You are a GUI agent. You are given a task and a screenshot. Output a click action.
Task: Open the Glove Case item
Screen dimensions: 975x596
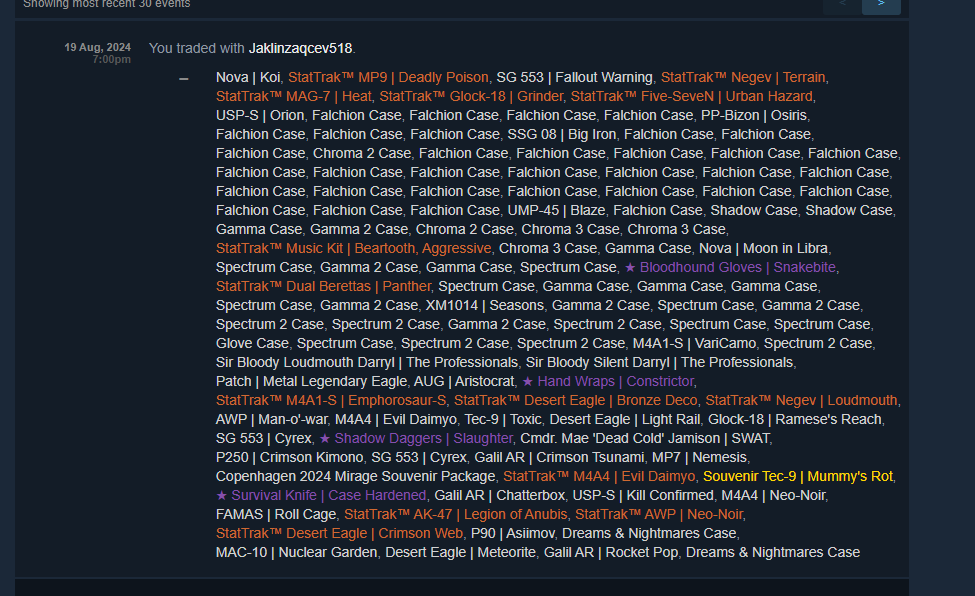(x=252, y=343)
